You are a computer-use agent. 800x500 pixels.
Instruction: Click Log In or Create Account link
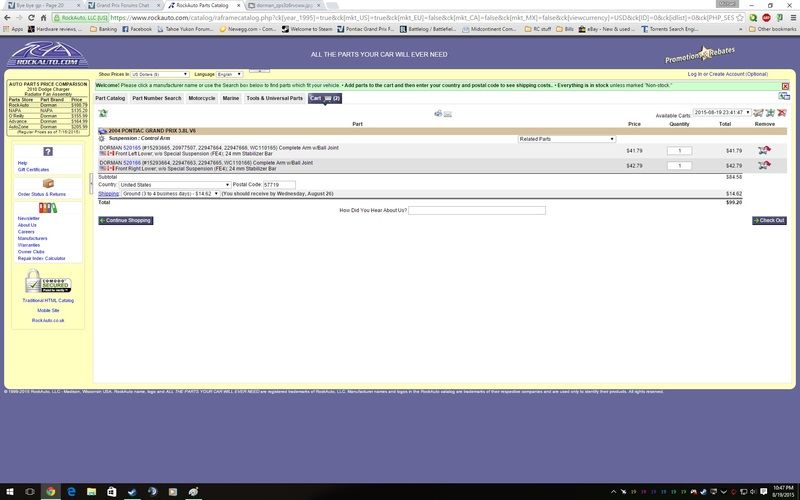click(727, 74)
